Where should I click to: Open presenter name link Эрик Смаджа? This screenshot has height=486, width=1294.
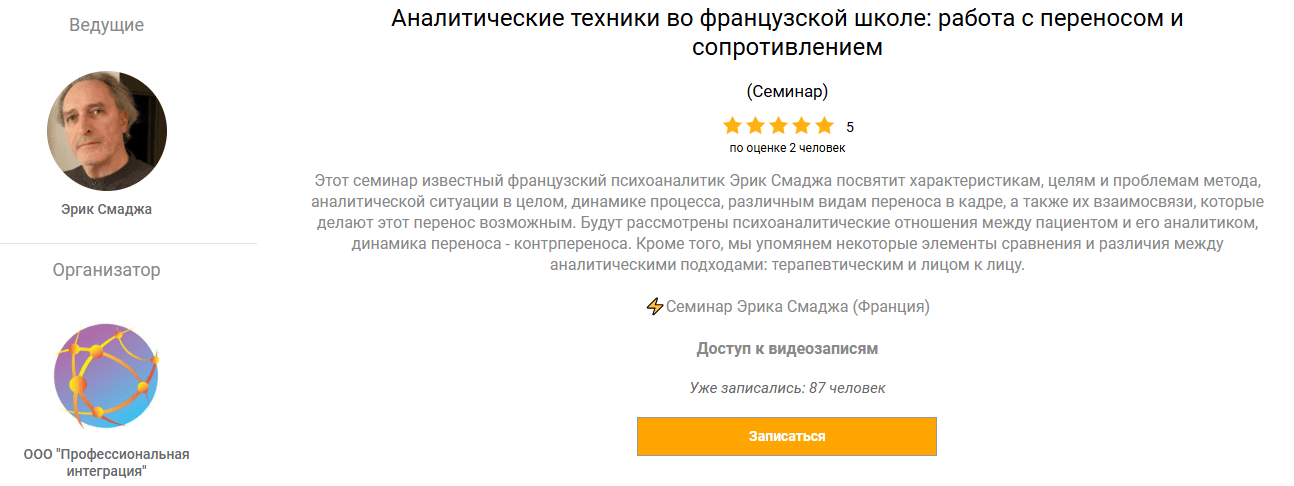[x=106, y=210]
